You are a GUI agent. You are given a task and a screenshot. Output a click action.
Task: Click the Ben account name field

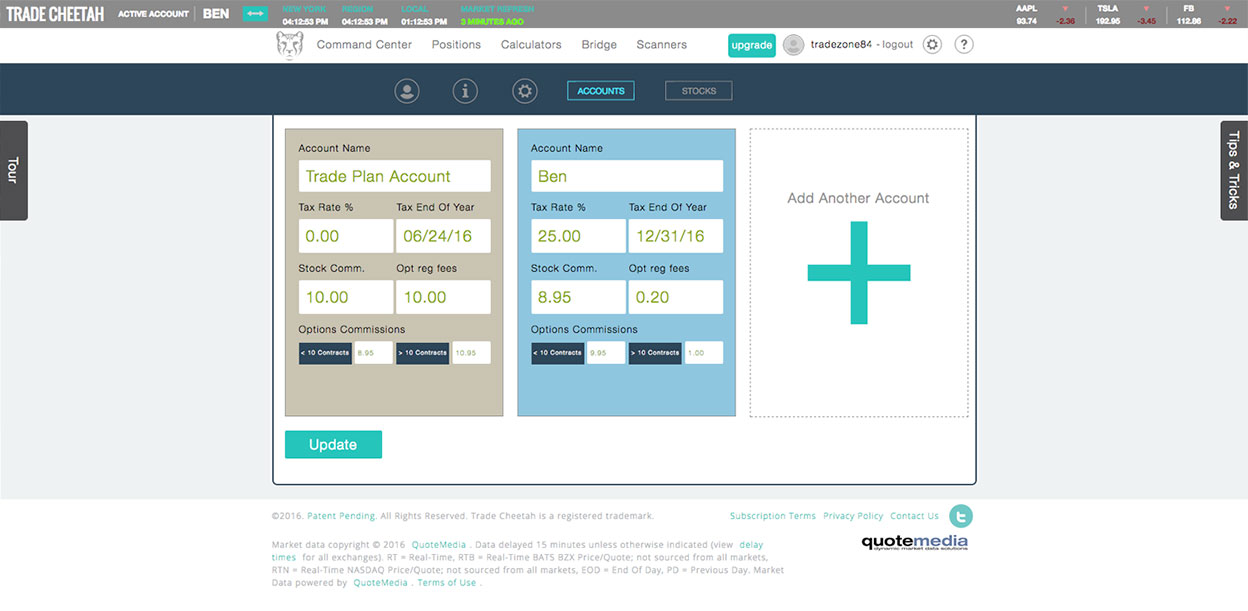(x=626, y=176)
